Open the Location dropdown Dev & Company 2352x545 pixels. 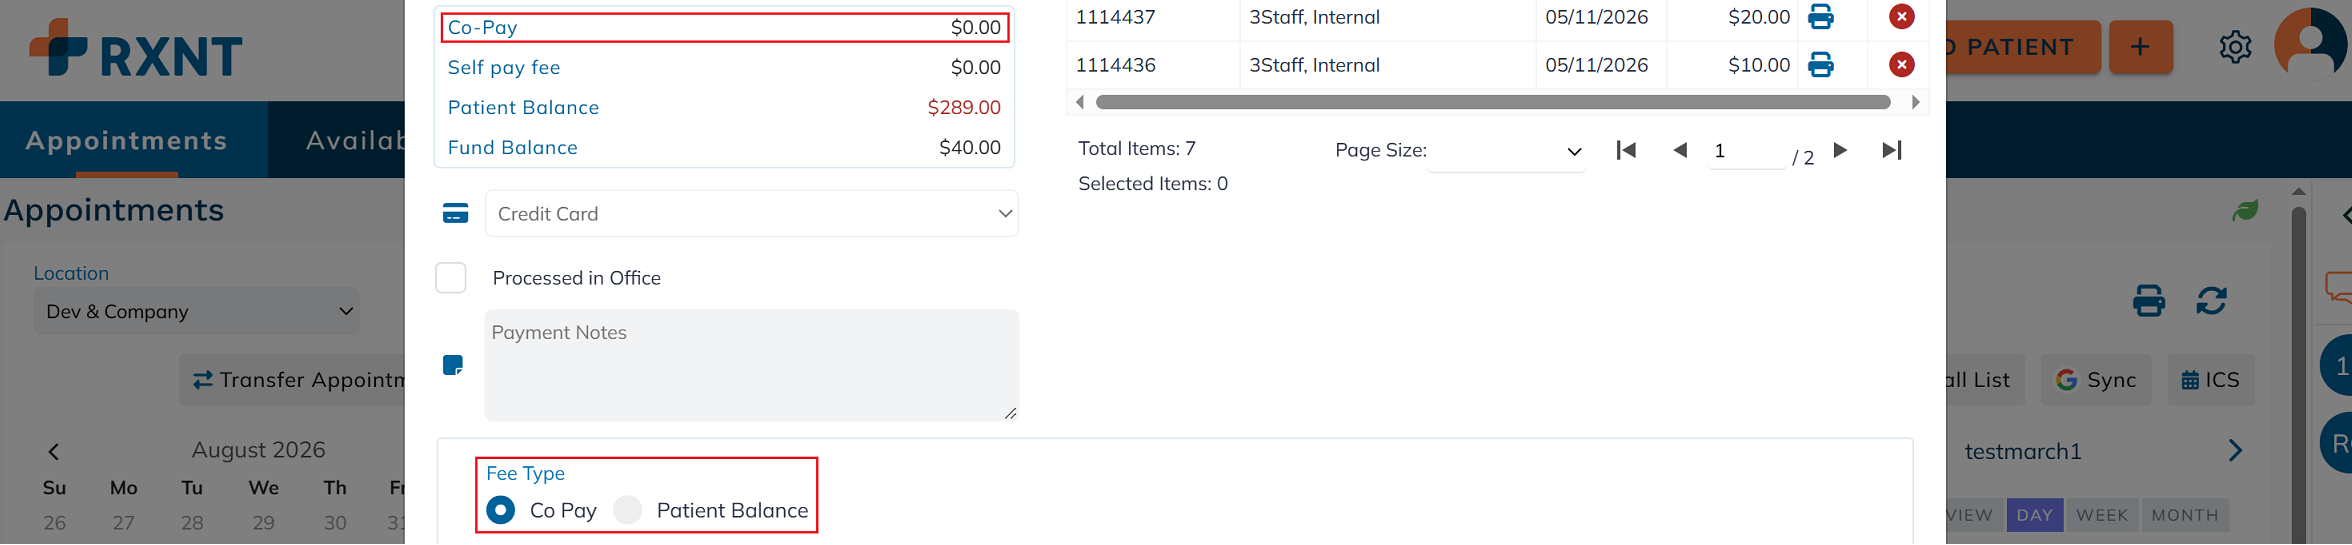click(197, 311)
